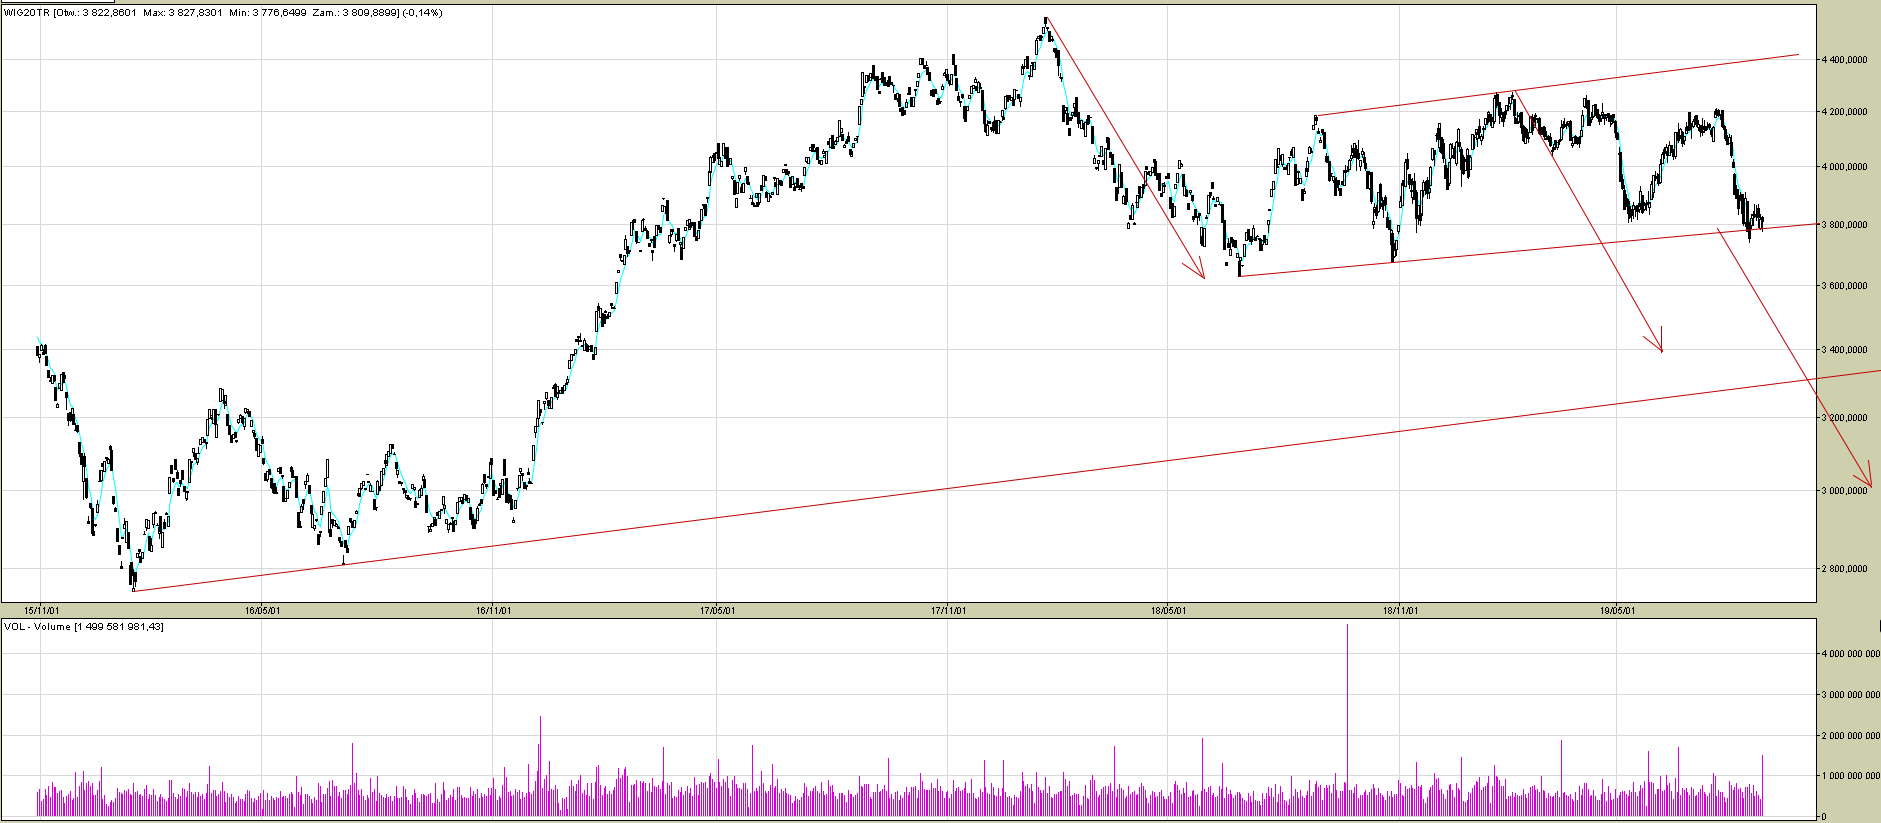Screen dimensions: 1881x823
Task: Click the 3 000 000 000 volume axis label
Action: coord(1850,695)
